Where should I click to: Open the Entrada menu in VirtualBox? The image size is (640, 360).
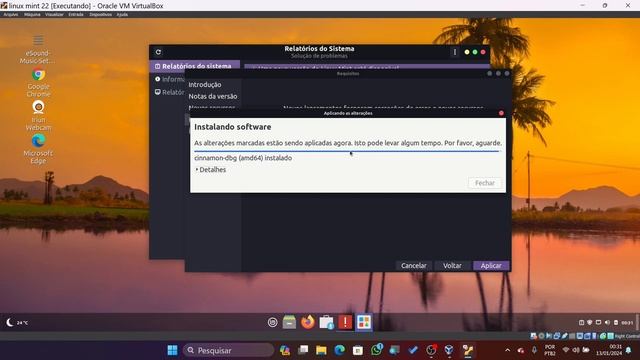coord(76,15)
